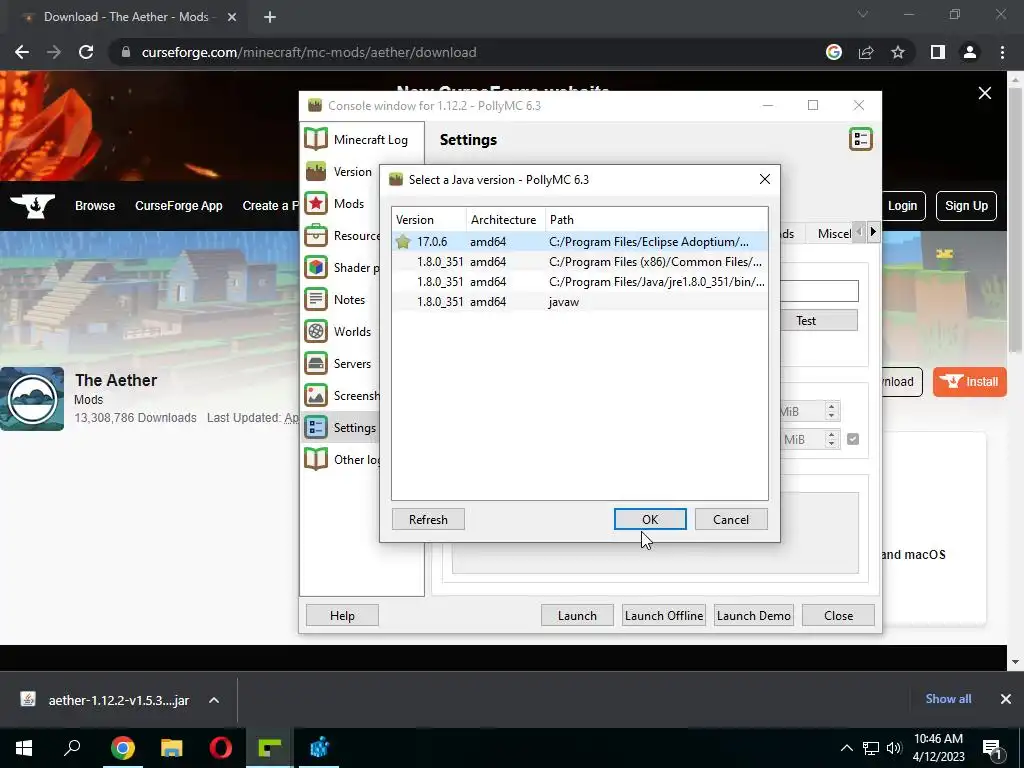Image resolution: width=1024 pixels, height=768 pixels.
Task: Open the Minecraft Log page icon
Action: (x=316, y=139)
